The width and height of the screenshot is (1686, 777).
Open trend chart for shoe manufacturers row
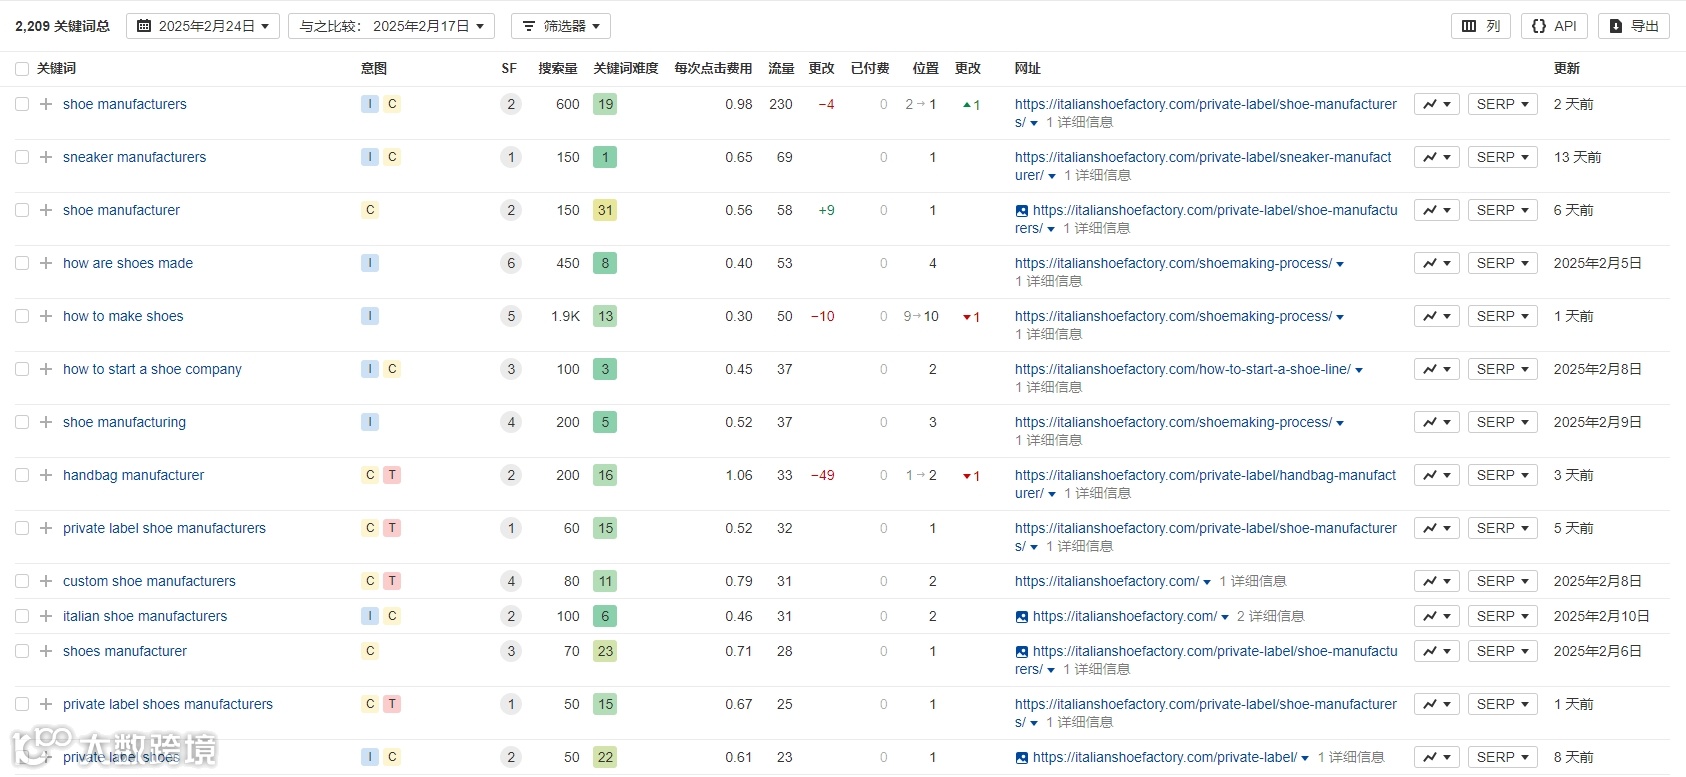tap(1437, 104)
